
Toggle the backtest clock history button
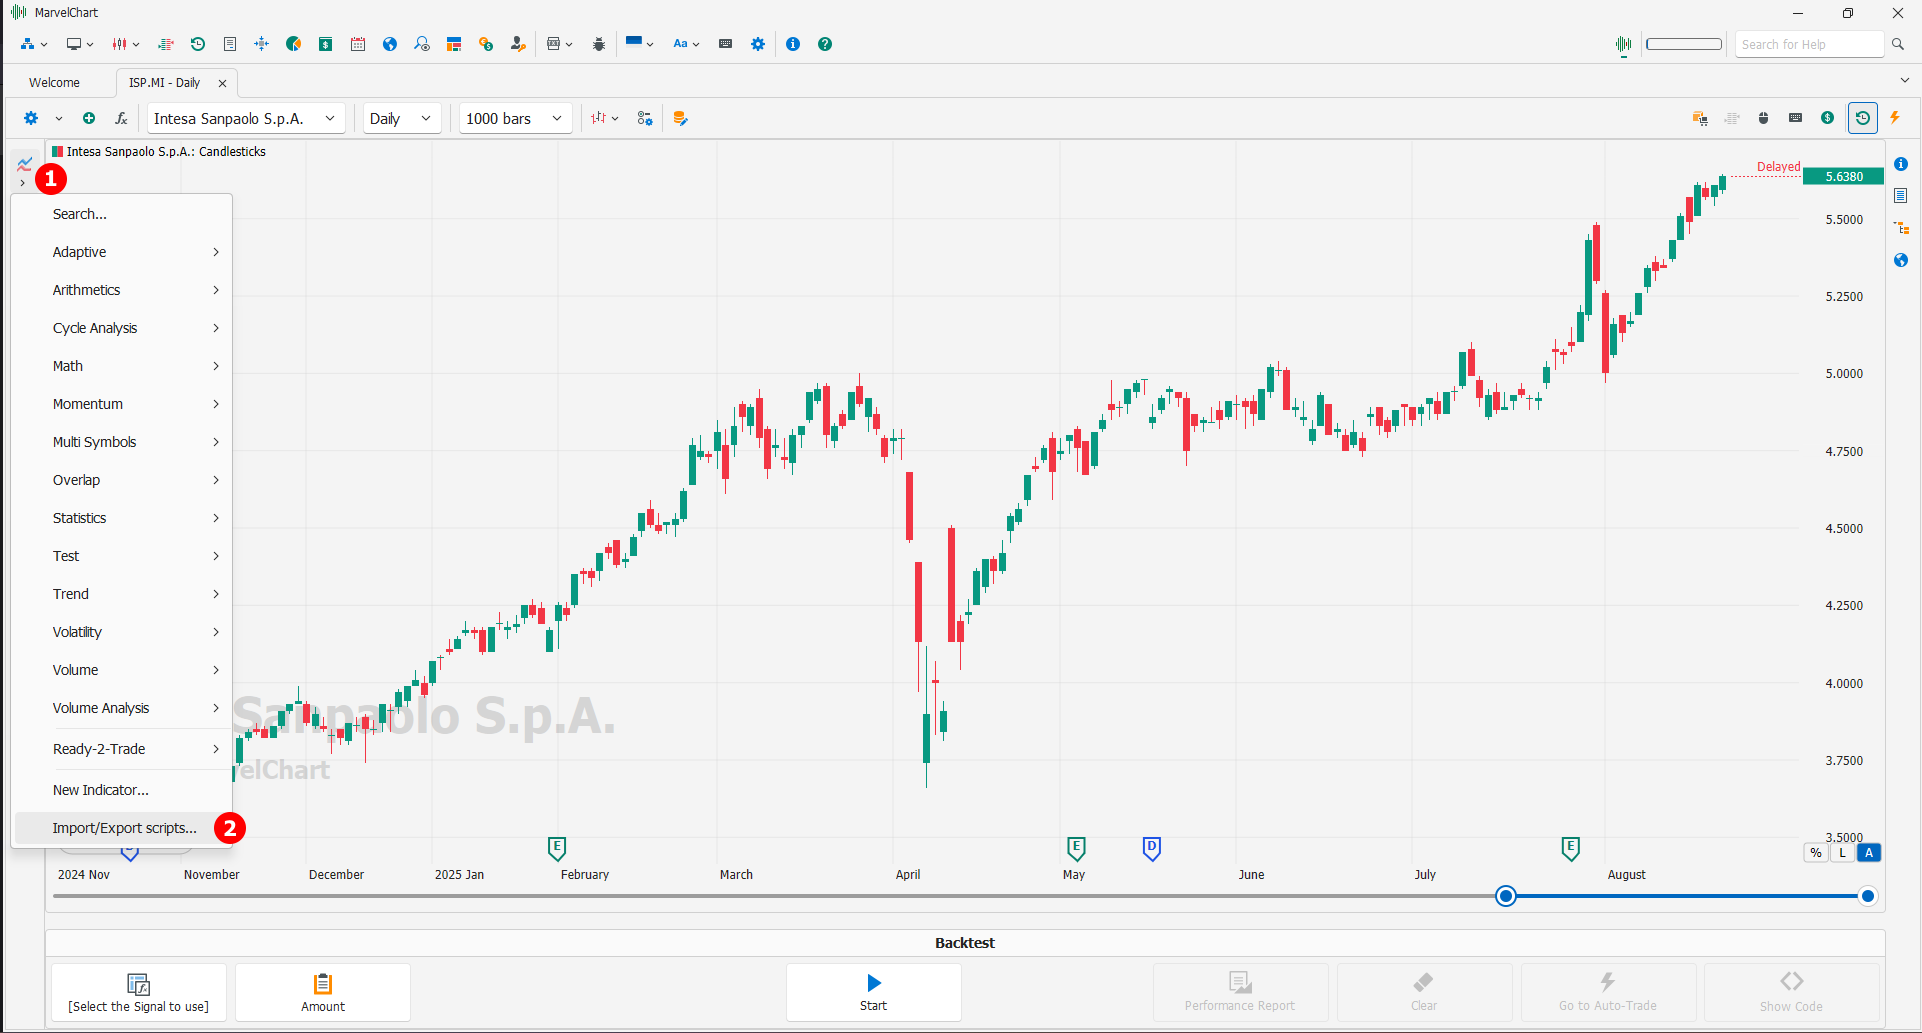(x=1863, y=118)
